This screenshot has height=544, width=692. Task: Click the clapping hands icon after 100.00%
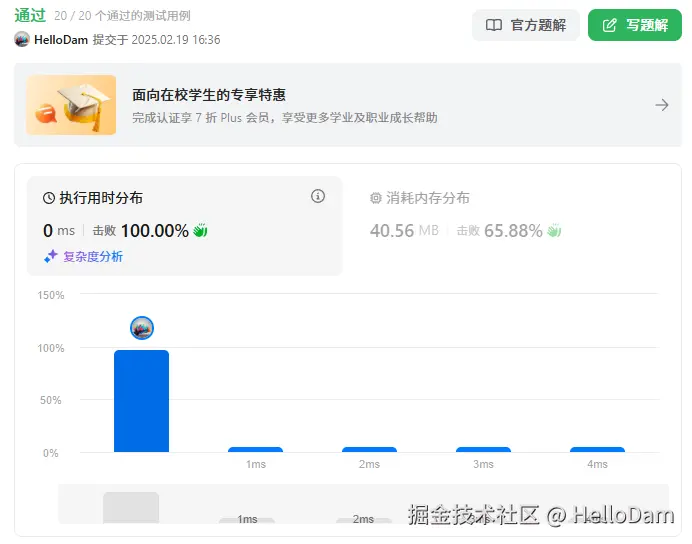200,230
